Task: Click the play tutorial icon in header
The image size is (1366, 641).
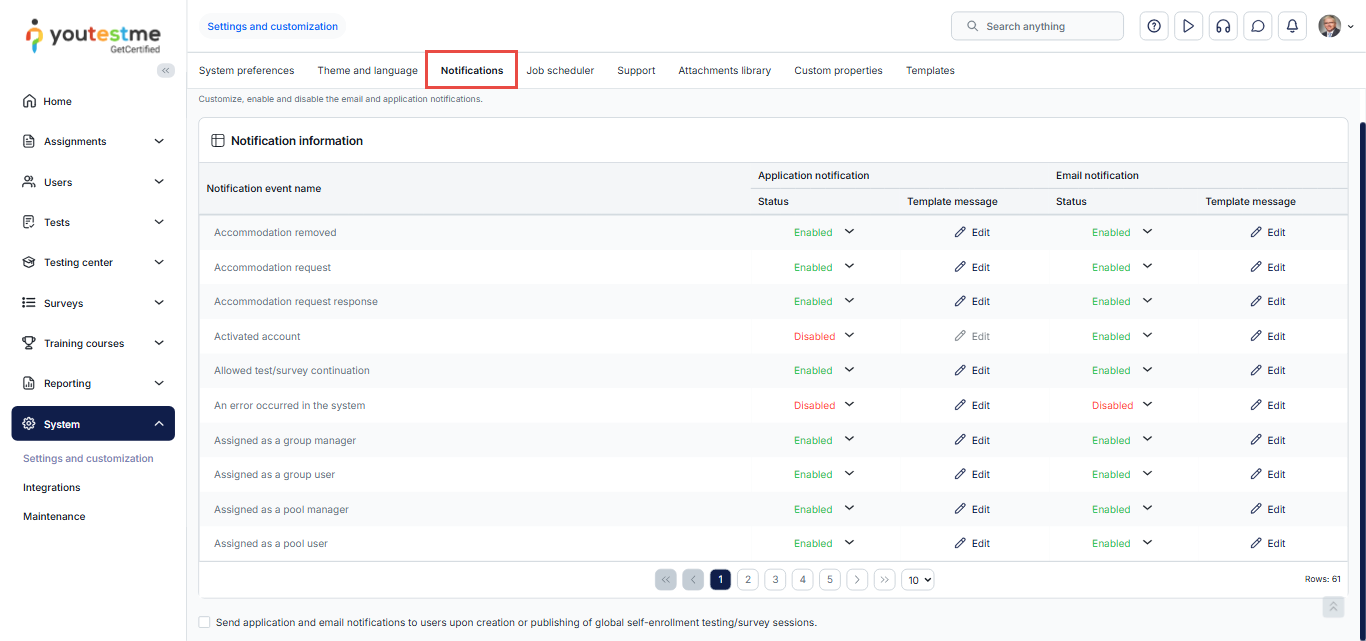Action: tap(1188, 27)
